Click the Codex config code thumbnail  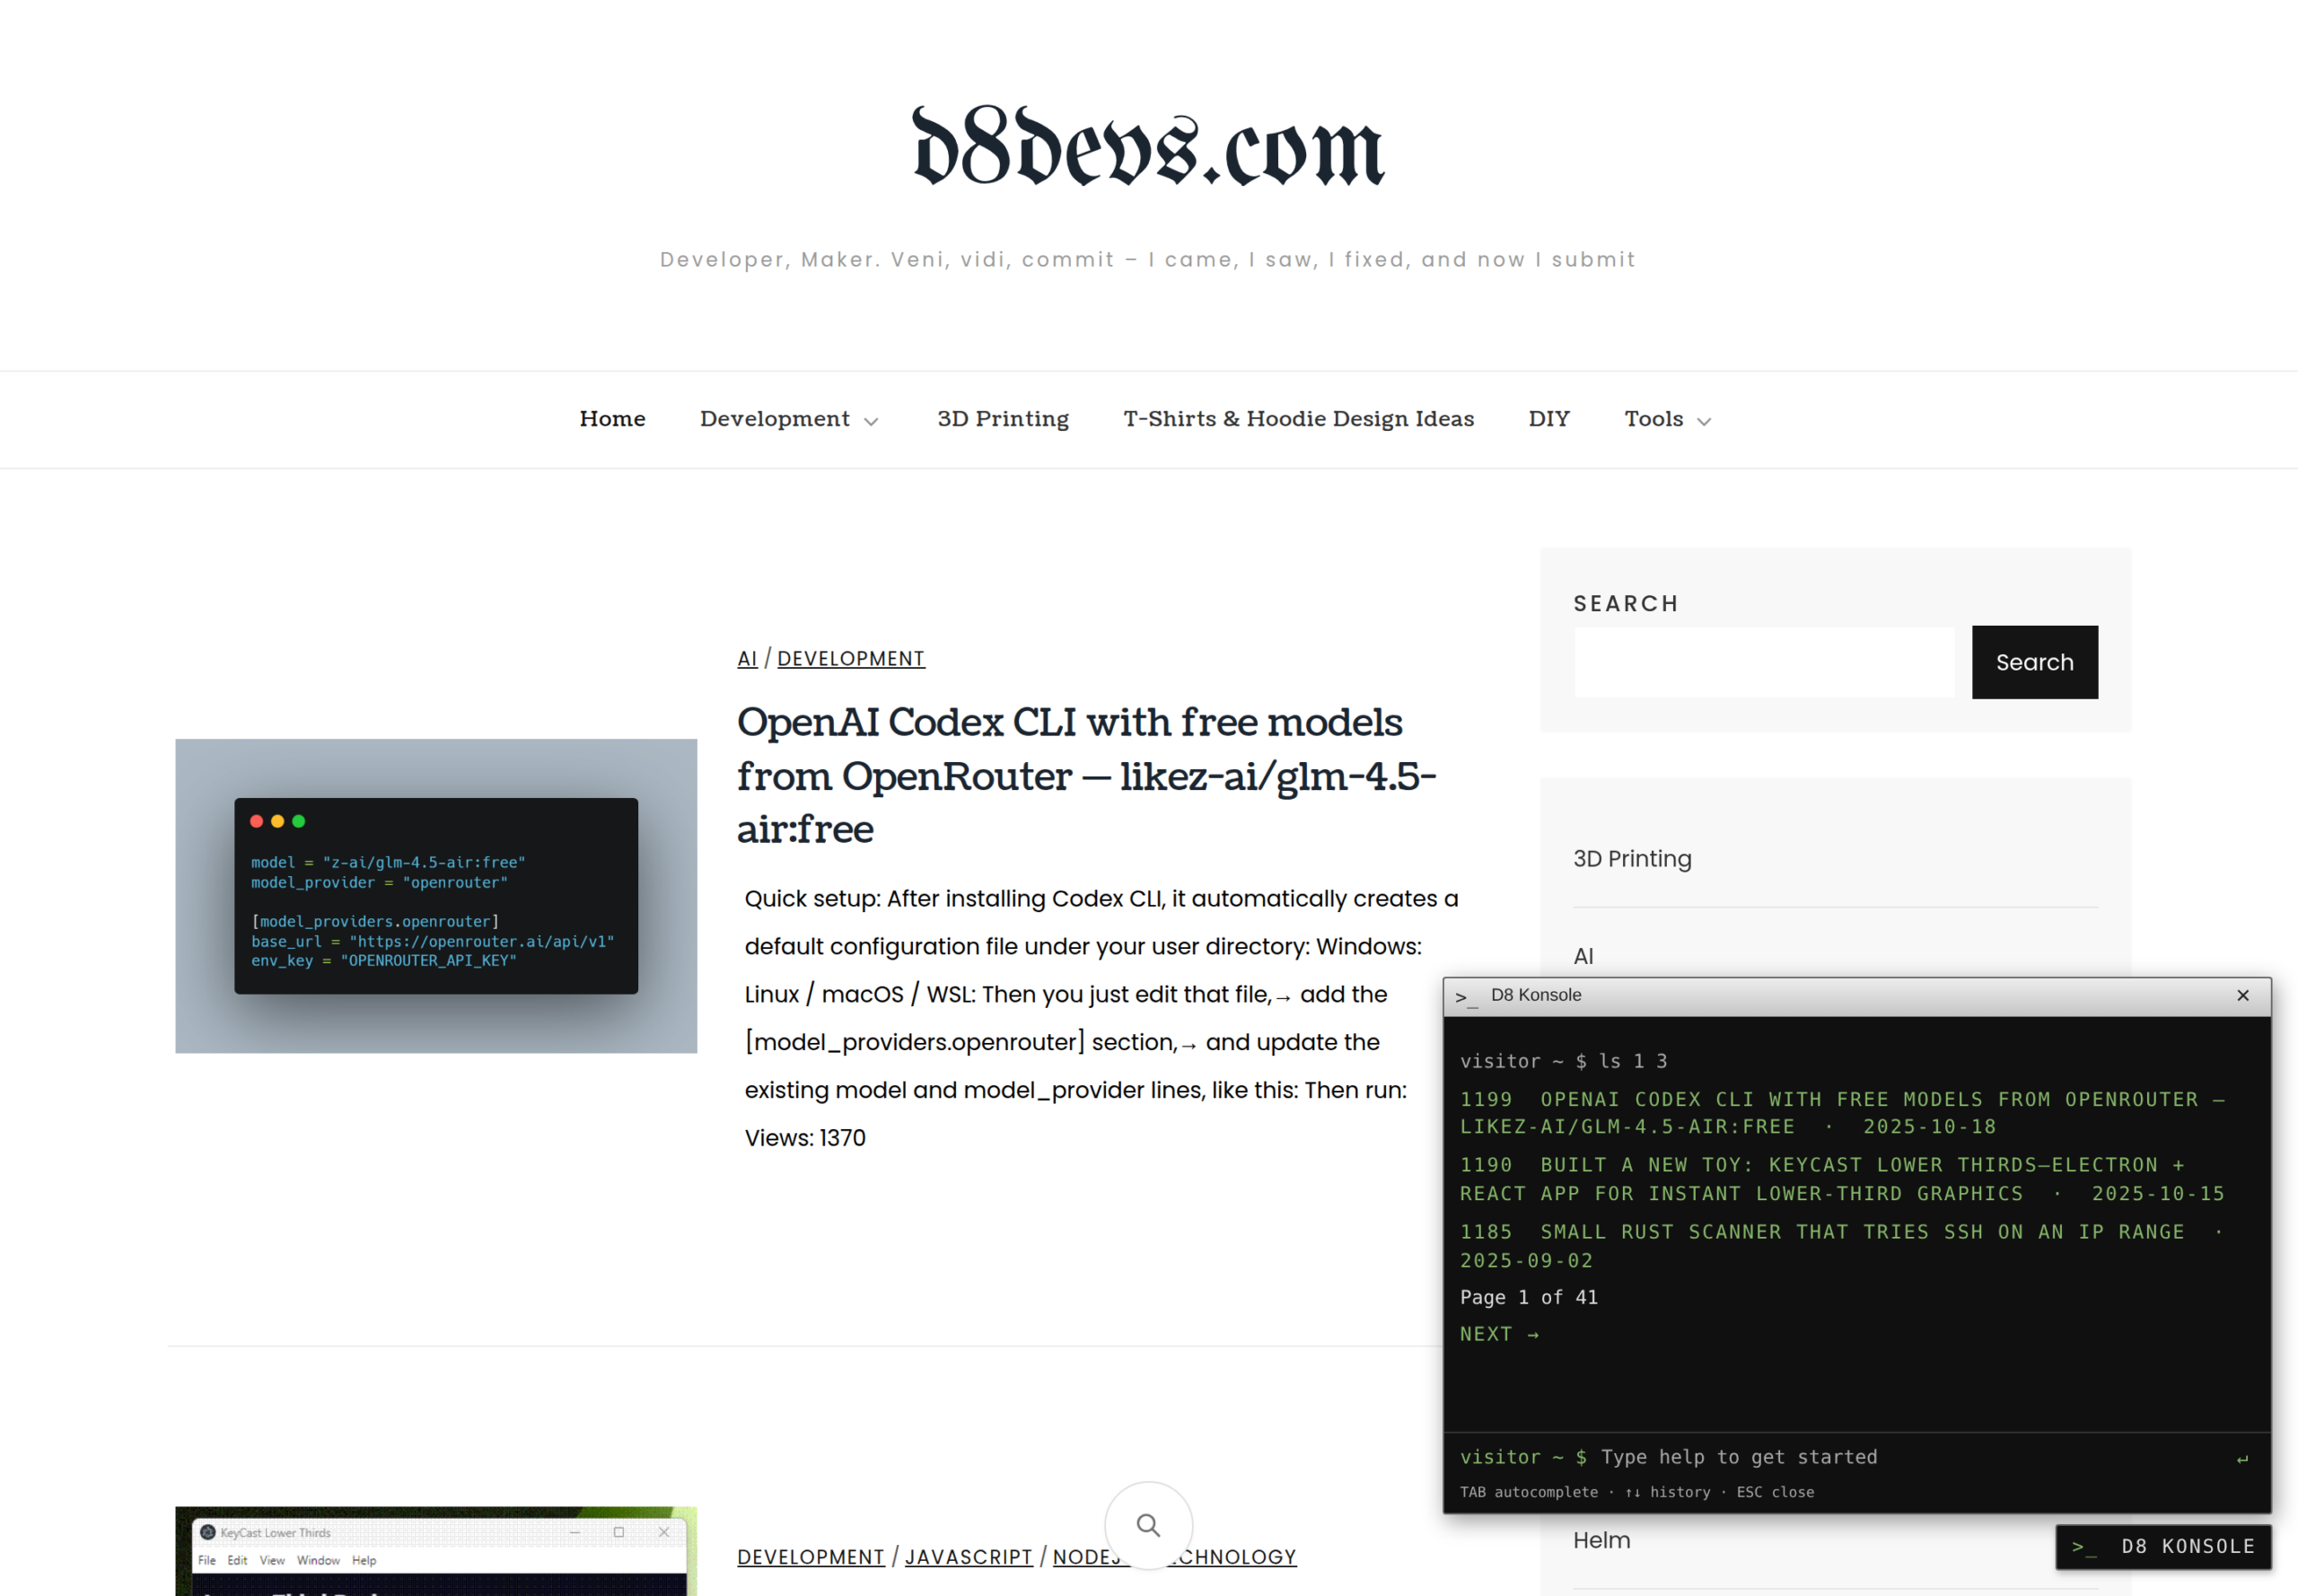click(x=436, y=896)
